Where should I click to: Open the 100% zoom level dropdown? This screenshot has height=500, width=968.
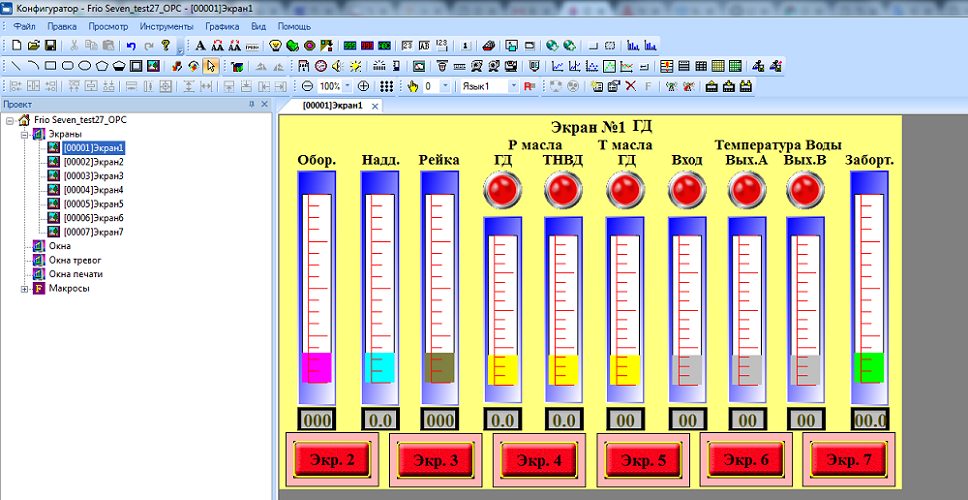348,87
